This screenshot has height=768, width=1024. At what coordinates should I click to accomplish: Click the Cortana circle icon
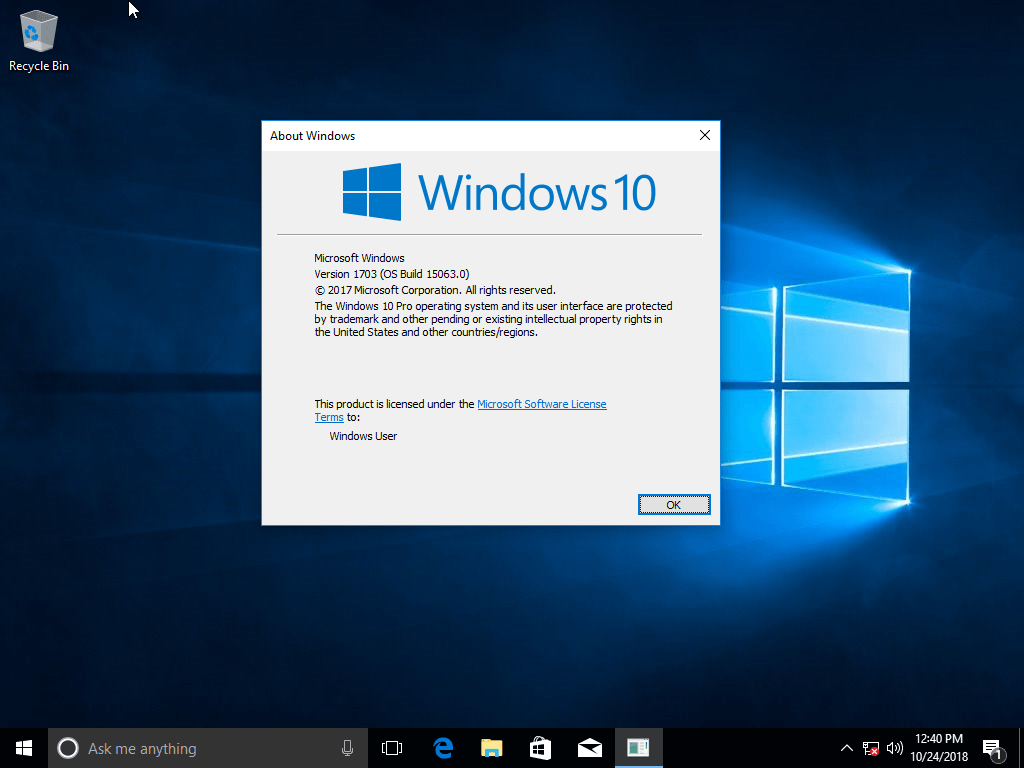pyautogui.click(x=68, y=748)
